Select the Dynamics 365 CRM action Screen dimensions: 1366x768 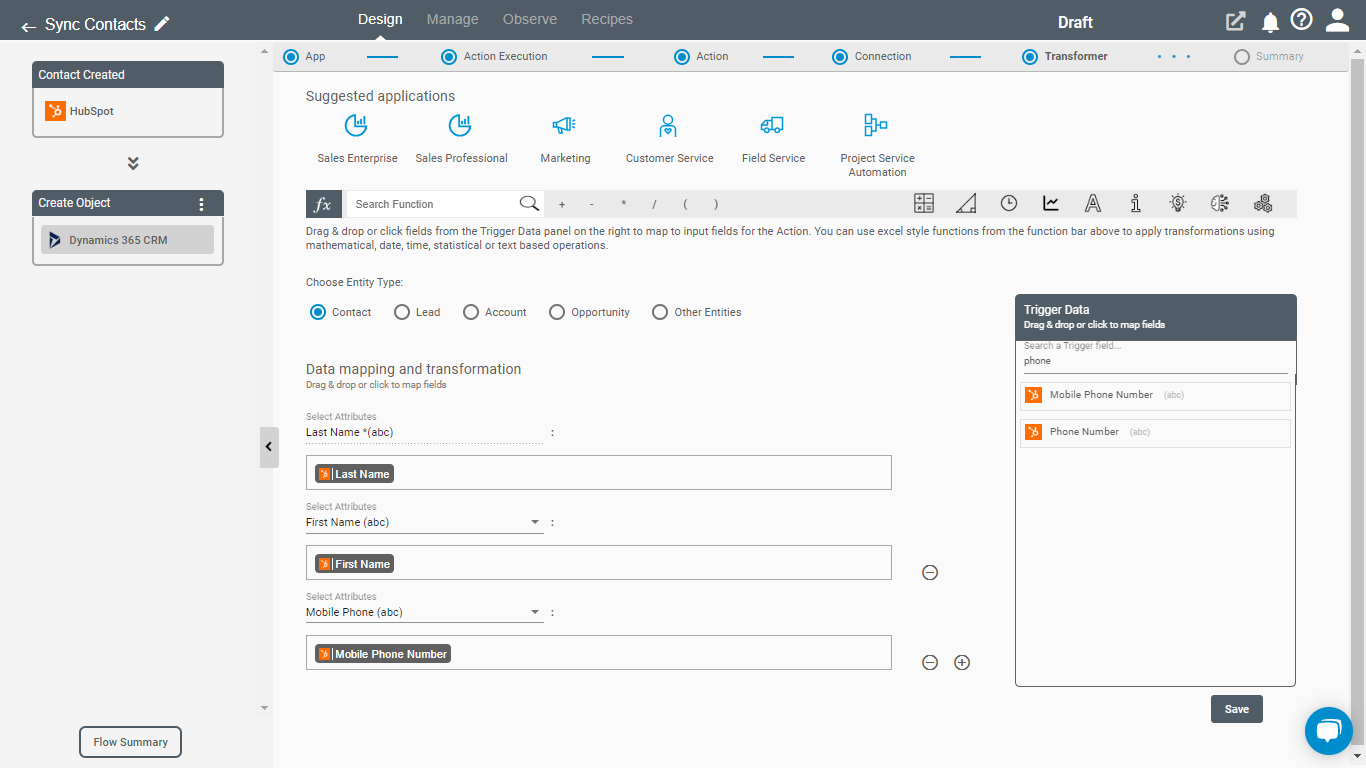(127, 240)
